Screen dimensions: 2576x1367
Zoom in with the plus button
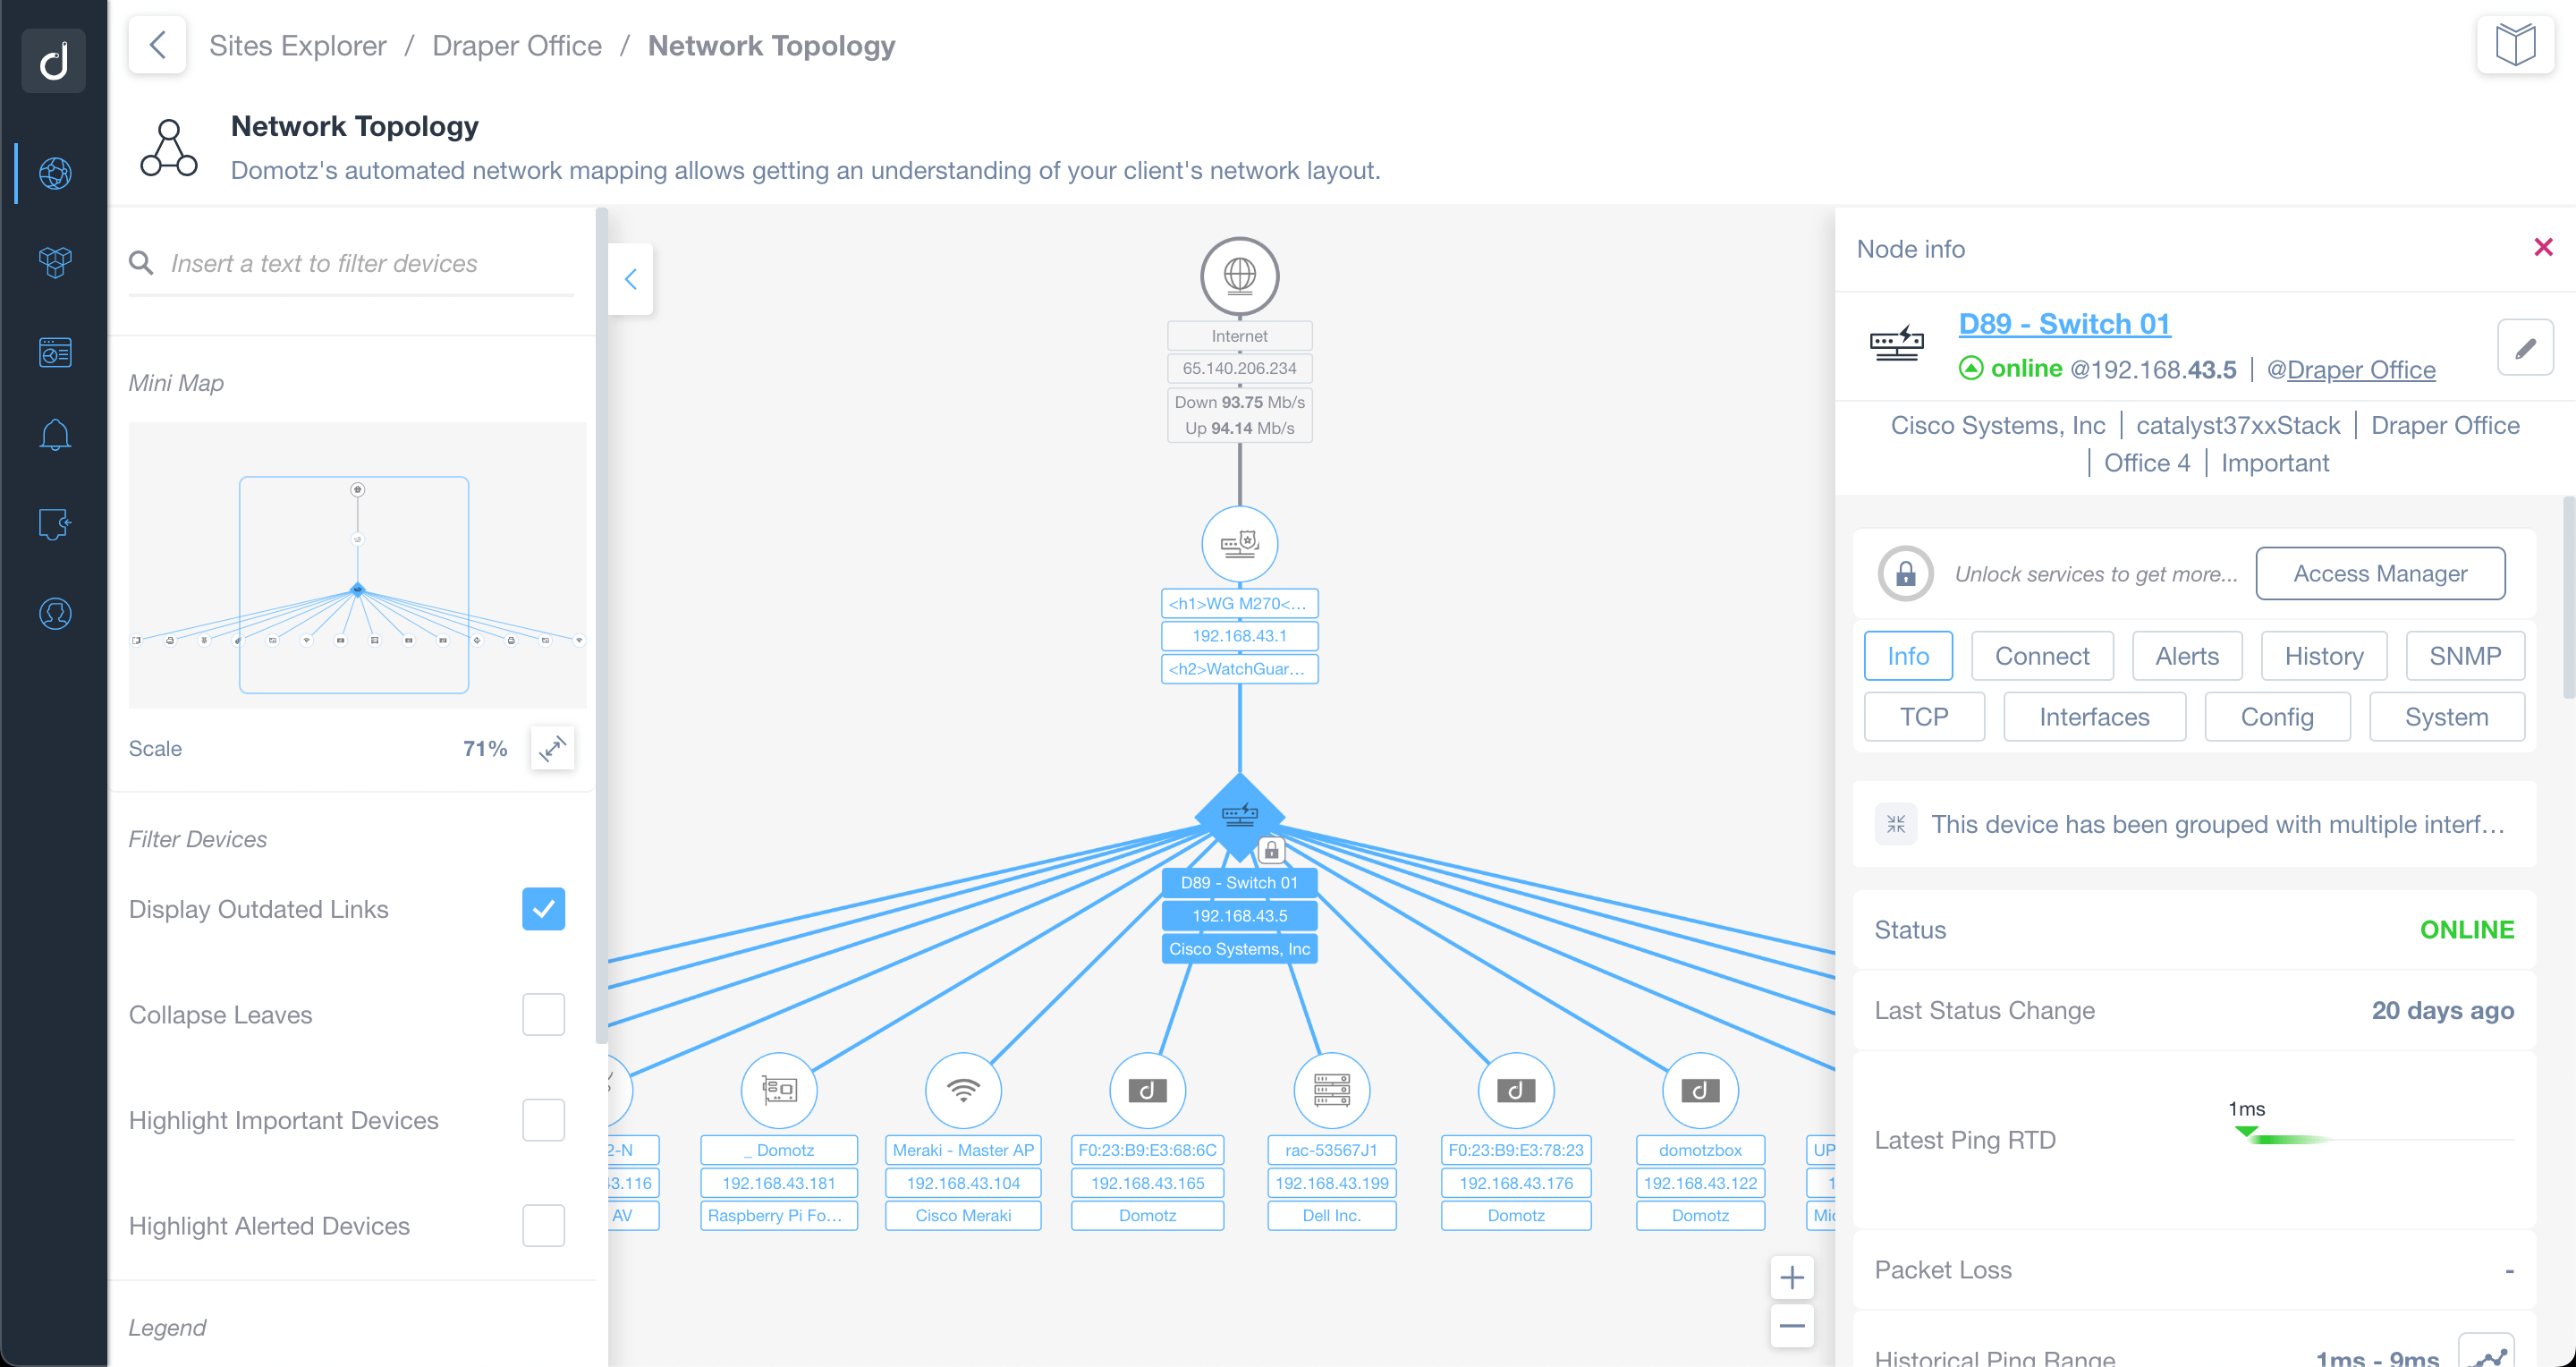coord(1792,1278)
